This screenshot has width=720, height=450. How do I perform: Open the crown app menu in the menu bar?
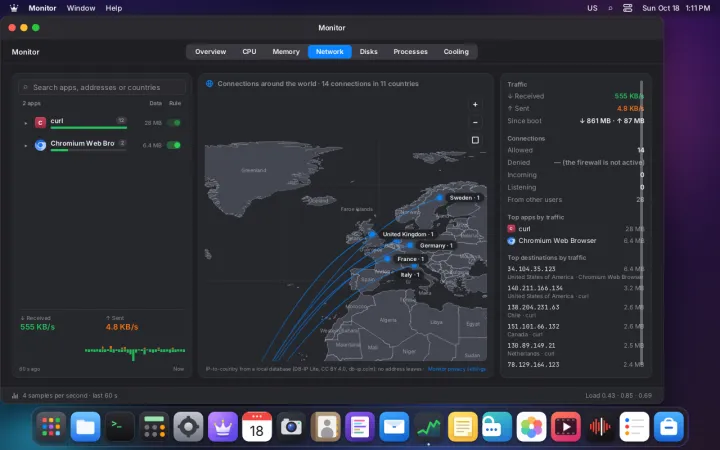[14, 8]
